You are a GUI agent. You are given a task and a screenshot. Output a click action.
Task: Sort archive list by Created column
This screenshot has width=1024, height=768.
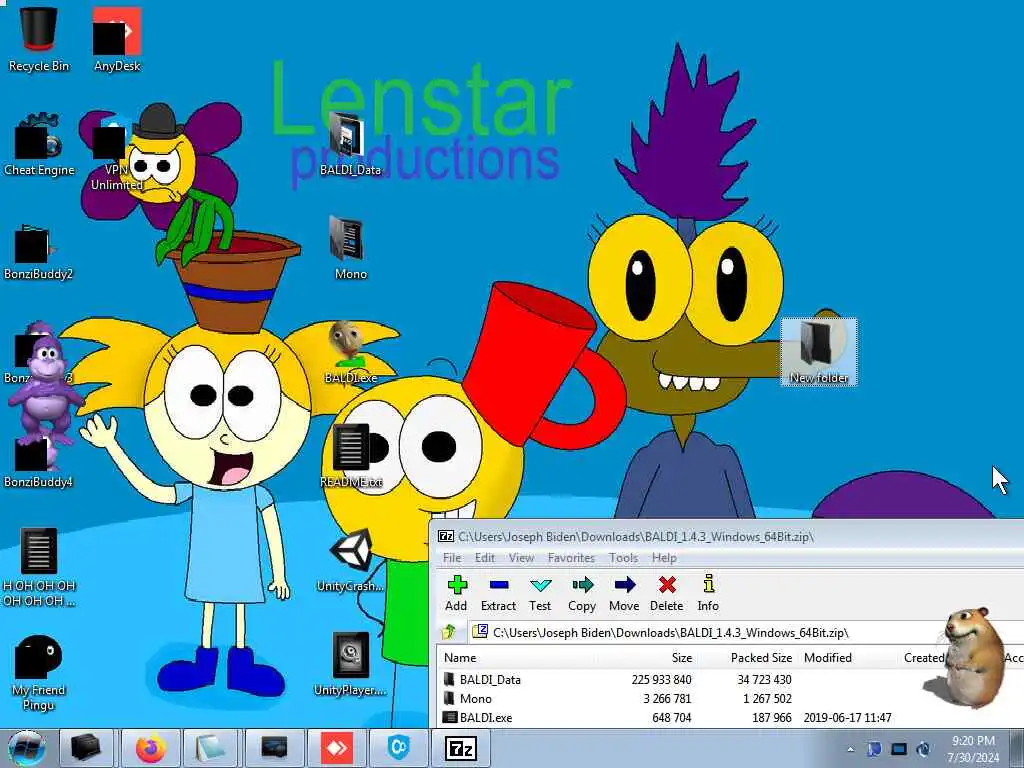pyautogui.click(x=923, y=658)
